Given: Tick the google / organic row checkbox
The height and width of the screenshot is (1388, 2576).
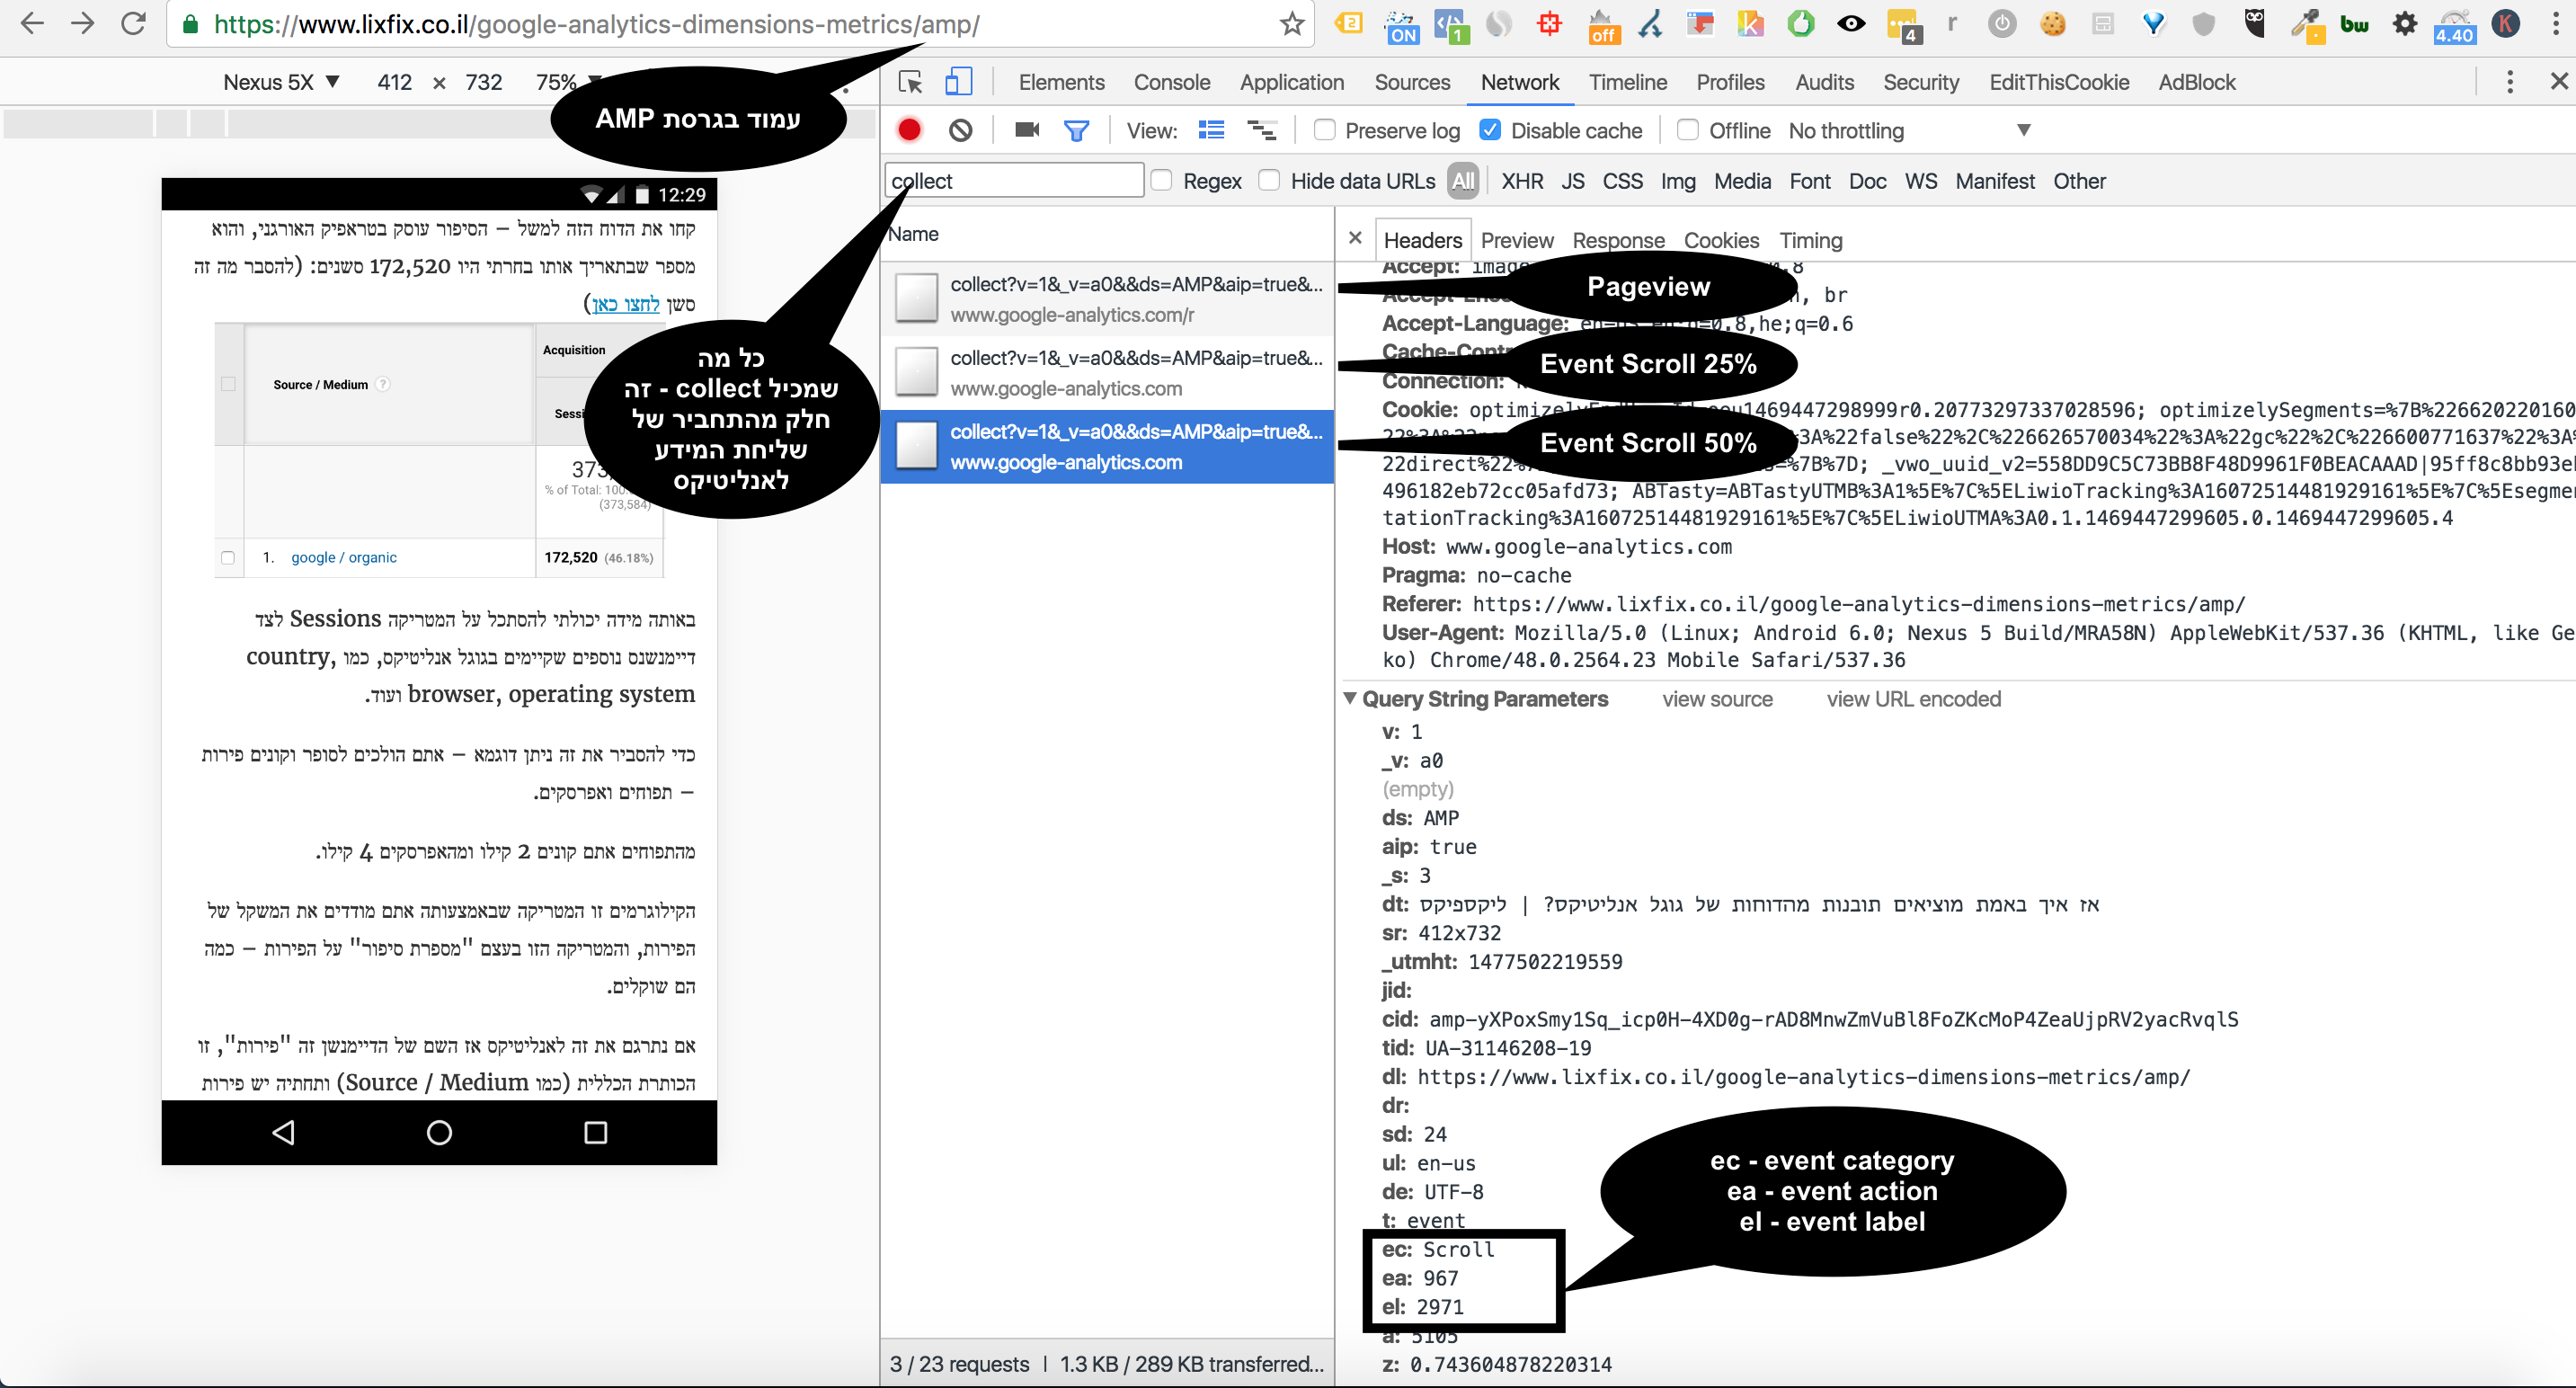Looking at the screenshot, I should (228, 558).
